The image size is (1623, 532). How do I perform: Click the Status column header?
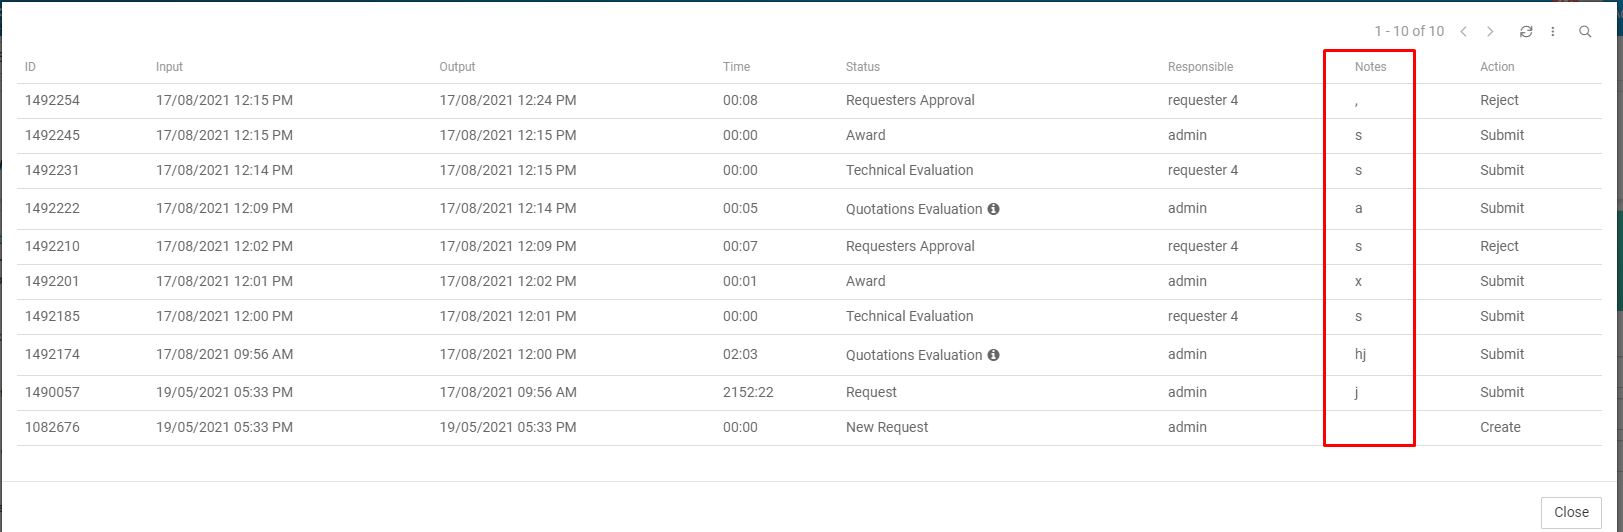pos(863,67)
